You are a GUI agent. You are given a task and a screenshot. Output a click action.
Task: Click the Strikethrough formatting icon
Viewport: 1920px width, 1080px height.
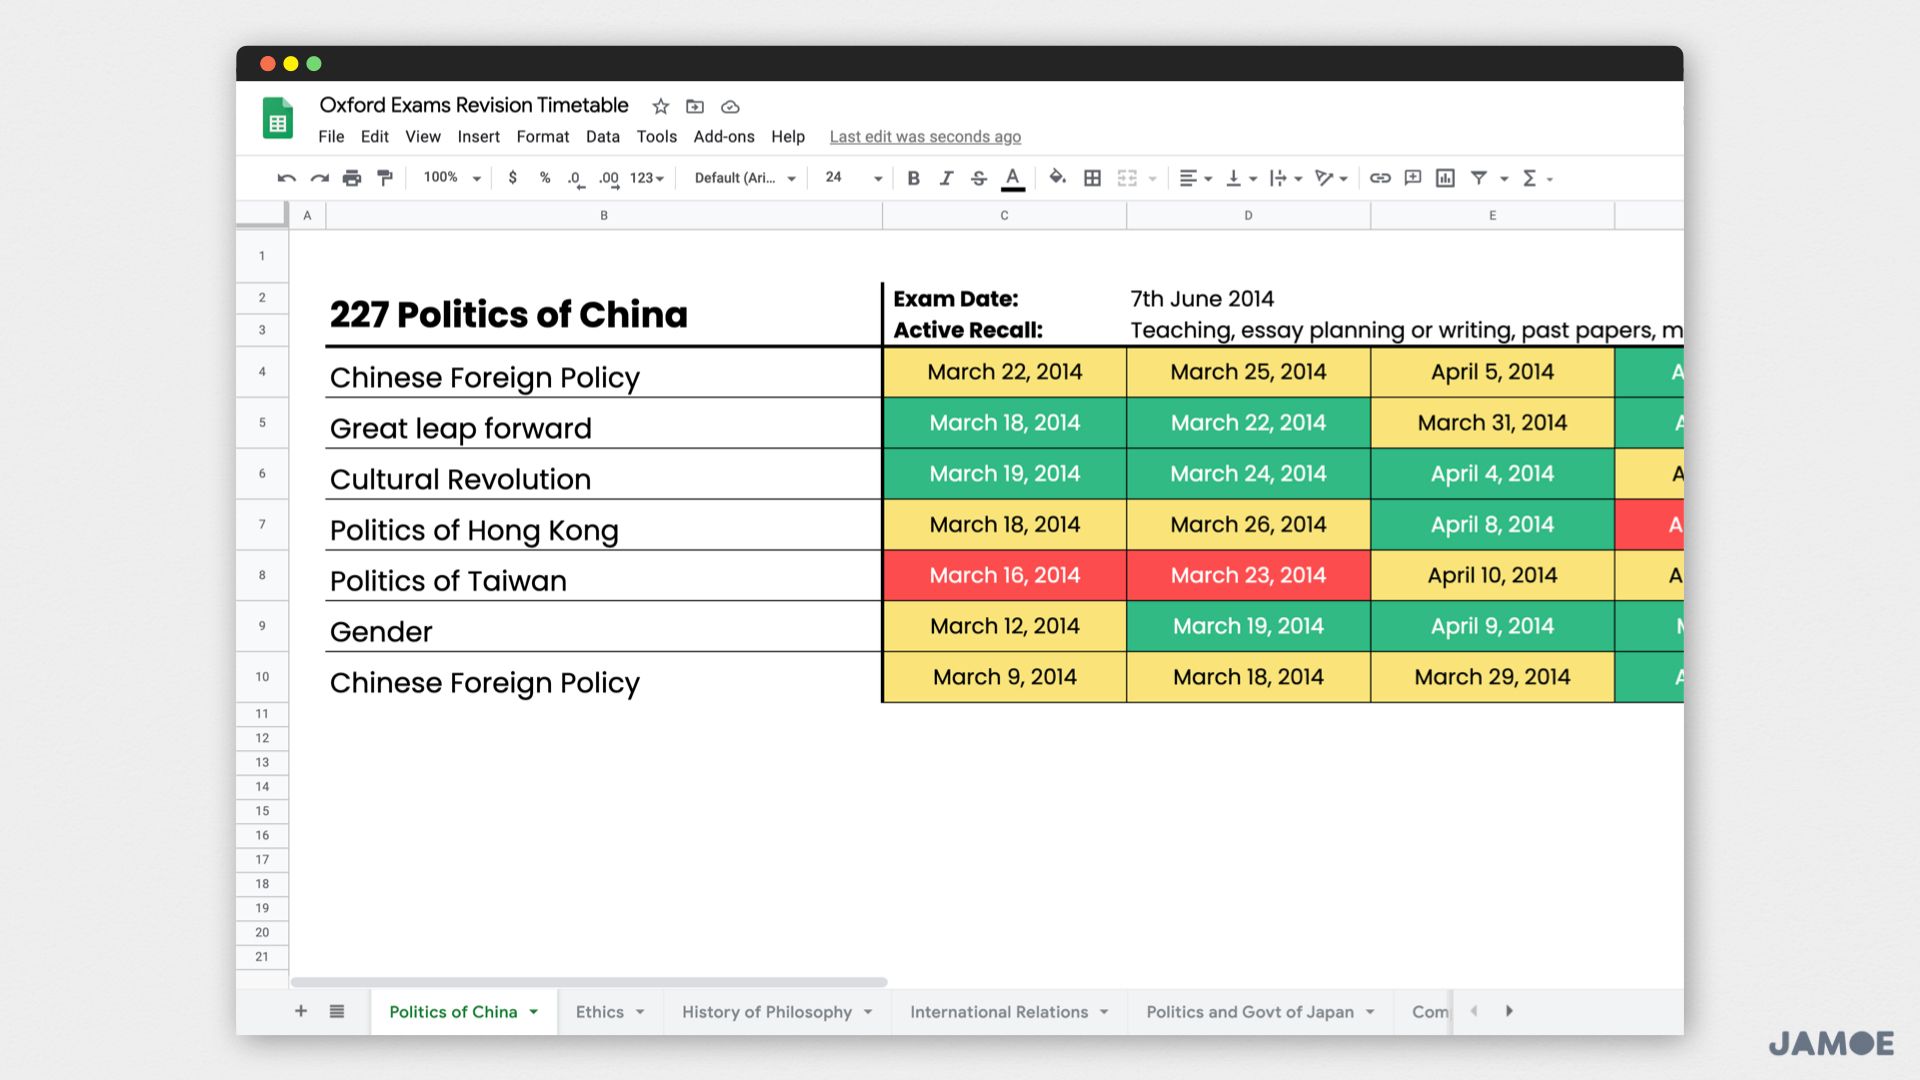coord(978,178)
